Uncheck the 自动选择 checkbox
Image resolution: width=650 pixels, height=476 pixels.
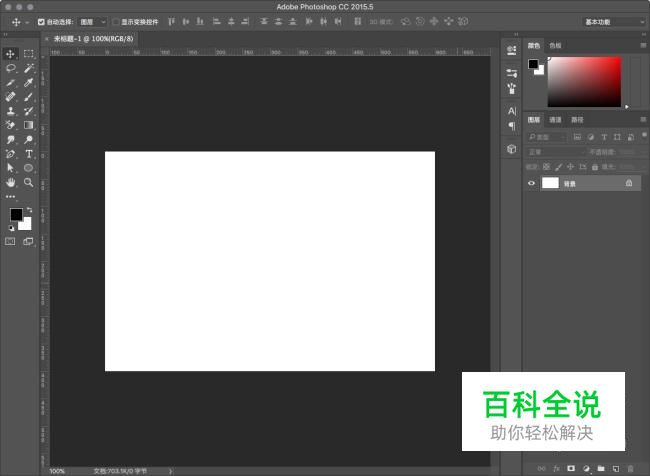click(x=41, y=21)
